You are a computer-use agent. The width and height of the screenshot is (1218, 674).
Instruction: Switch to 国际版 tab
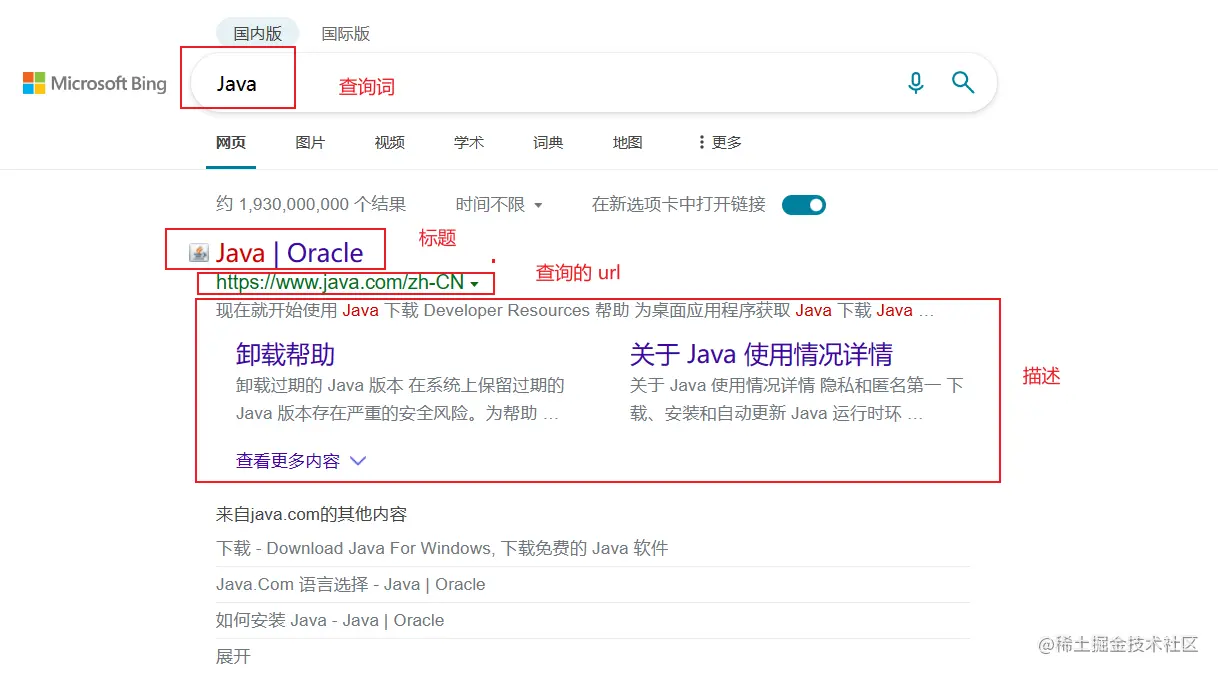click(346, 34)
